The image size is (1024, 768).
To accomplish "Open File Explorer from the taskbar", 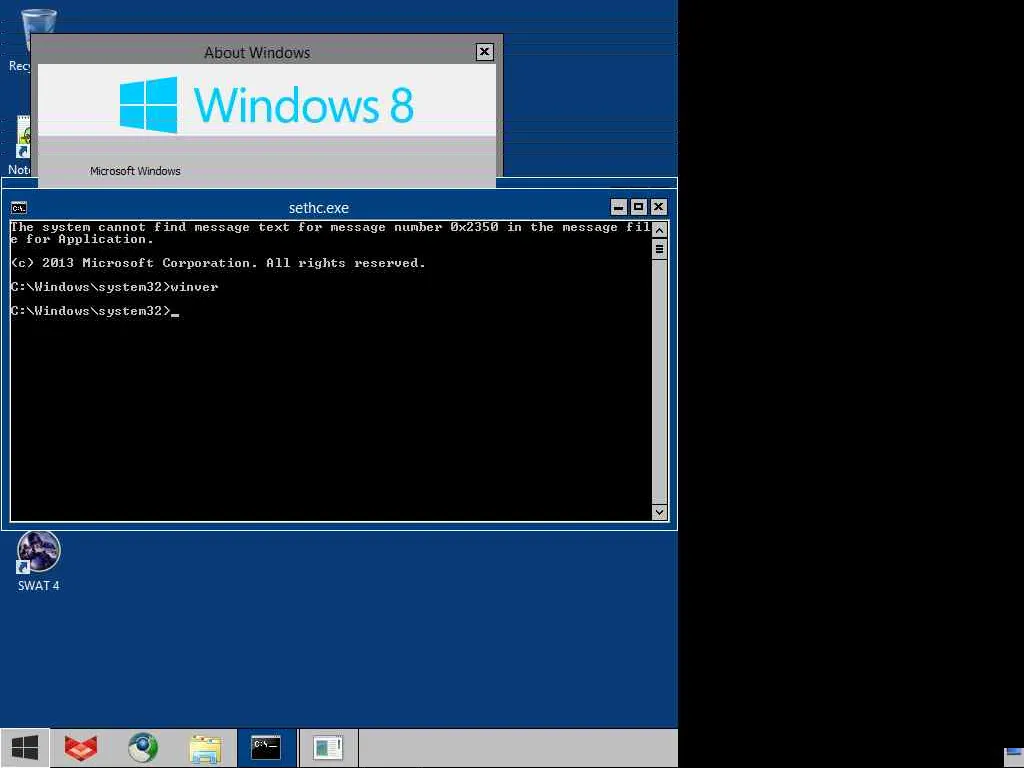I will pos(204,748).
